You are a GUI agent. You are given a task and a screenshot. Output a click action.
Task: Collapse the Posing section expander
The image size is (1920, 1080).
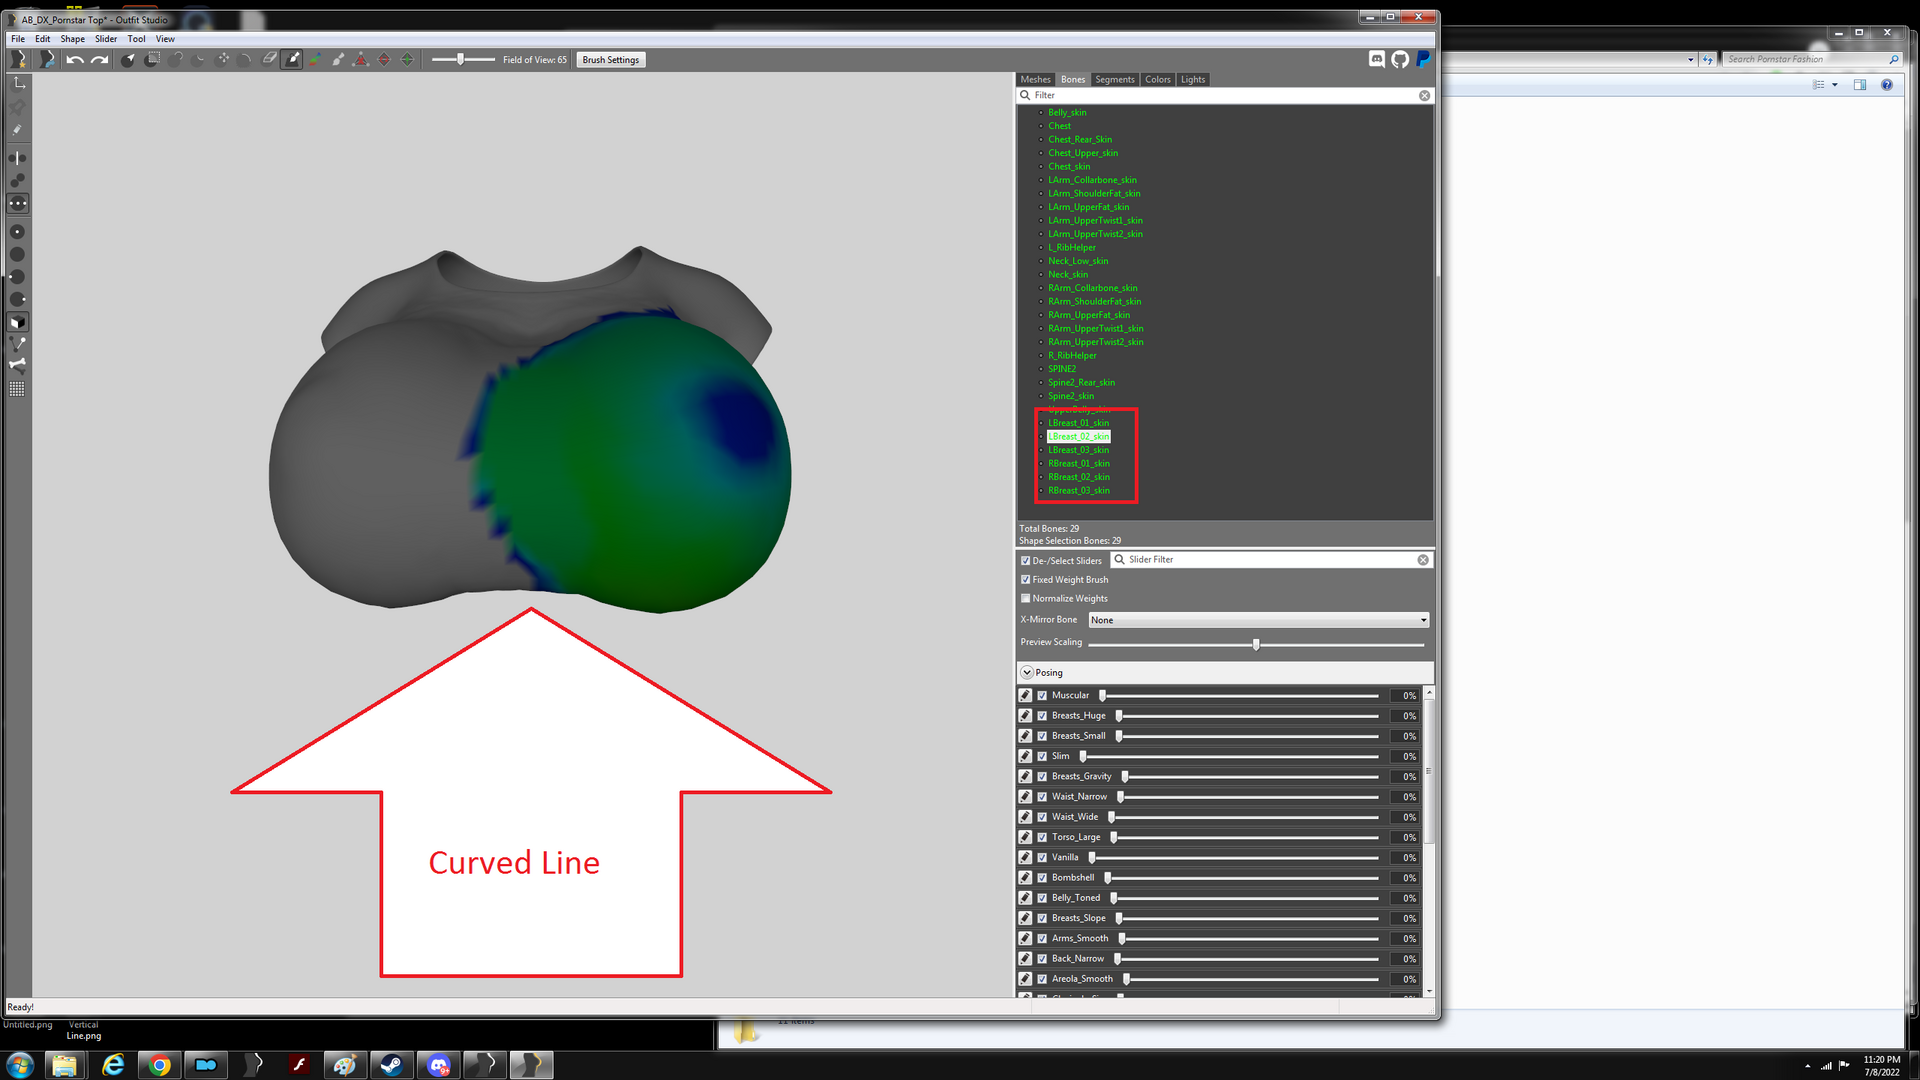click(x=1027, y=673)
